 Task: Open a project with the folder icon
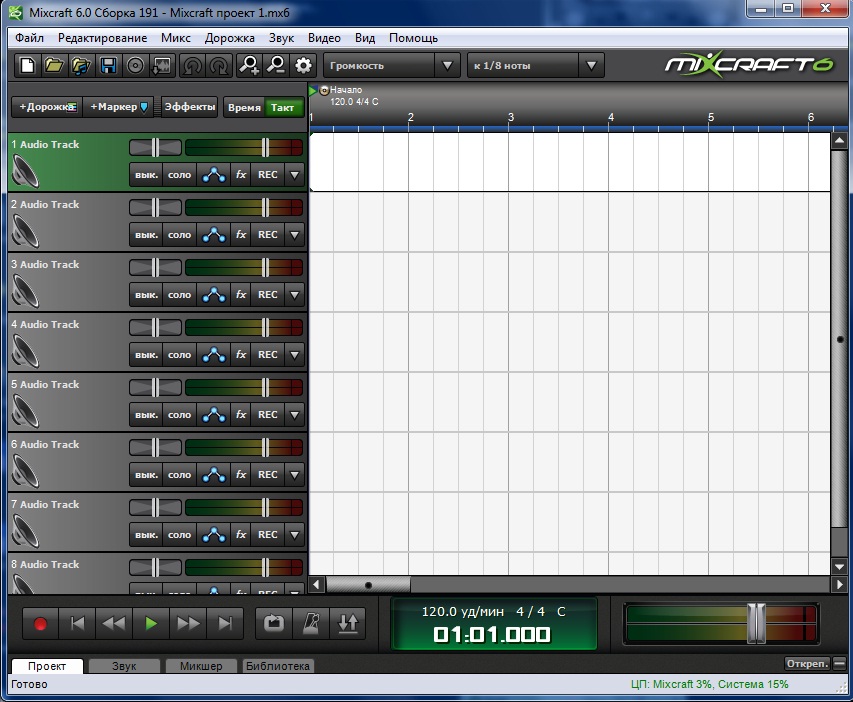[x=54, y=66]
